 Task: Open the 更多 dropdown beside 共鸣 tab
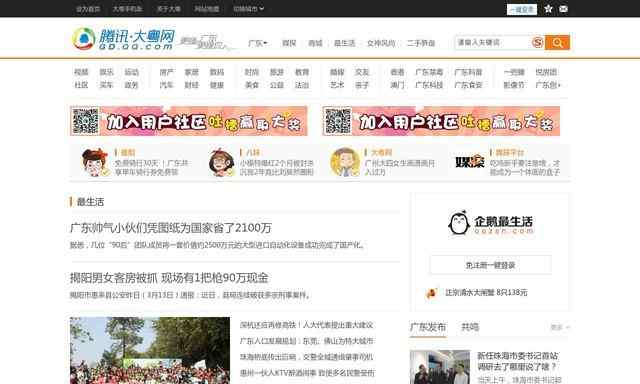click(x=560, y=327)
